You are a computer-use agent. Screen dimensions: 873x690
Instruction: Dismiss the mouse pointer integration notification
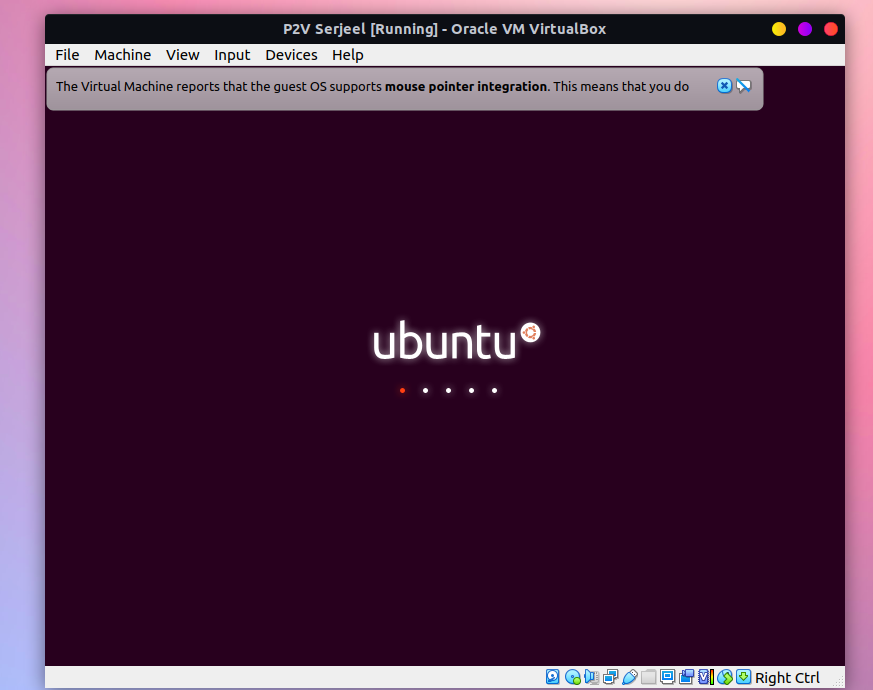[x=724, y=86]
